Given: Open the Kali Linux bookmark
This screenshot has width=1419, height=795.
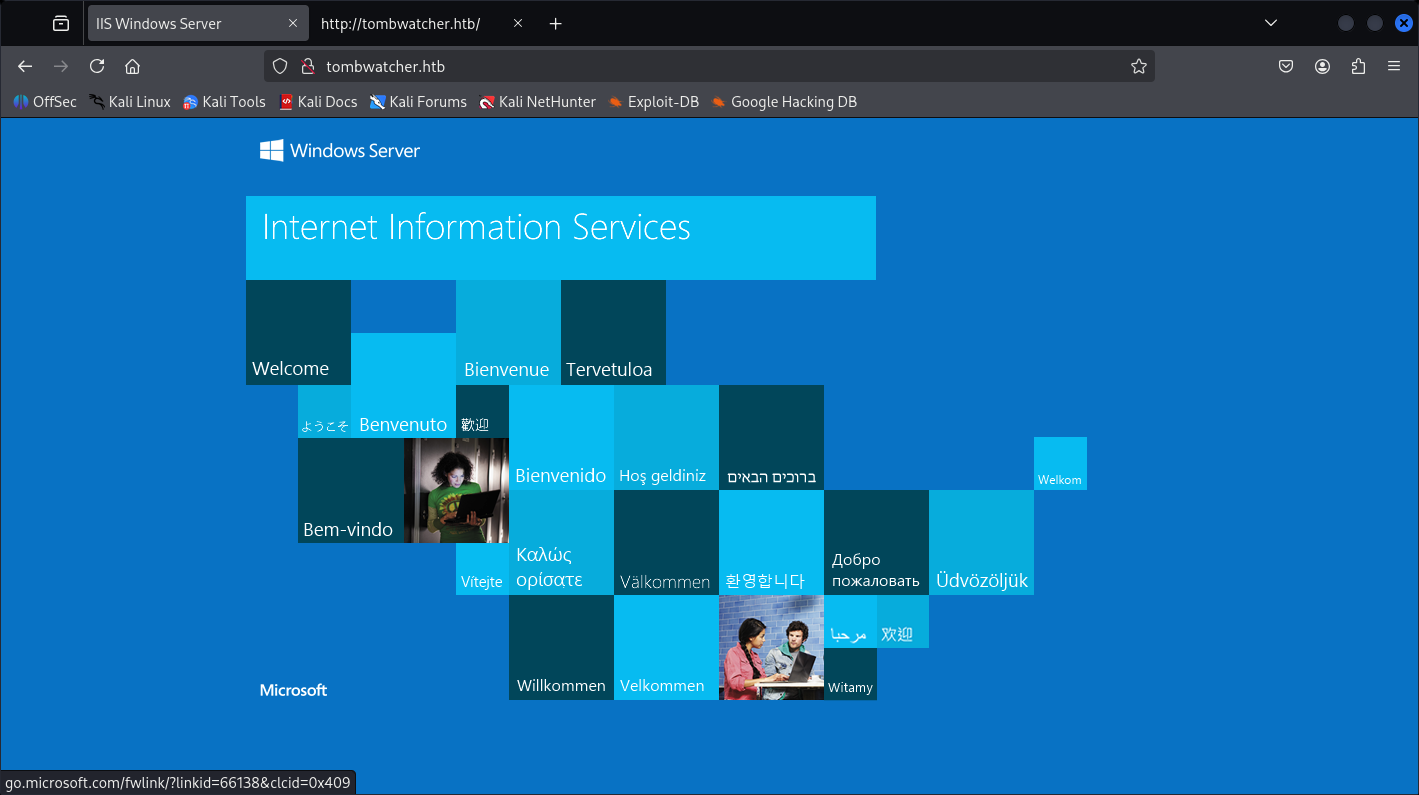Looking at the screenshot, I should pos(130,102).
